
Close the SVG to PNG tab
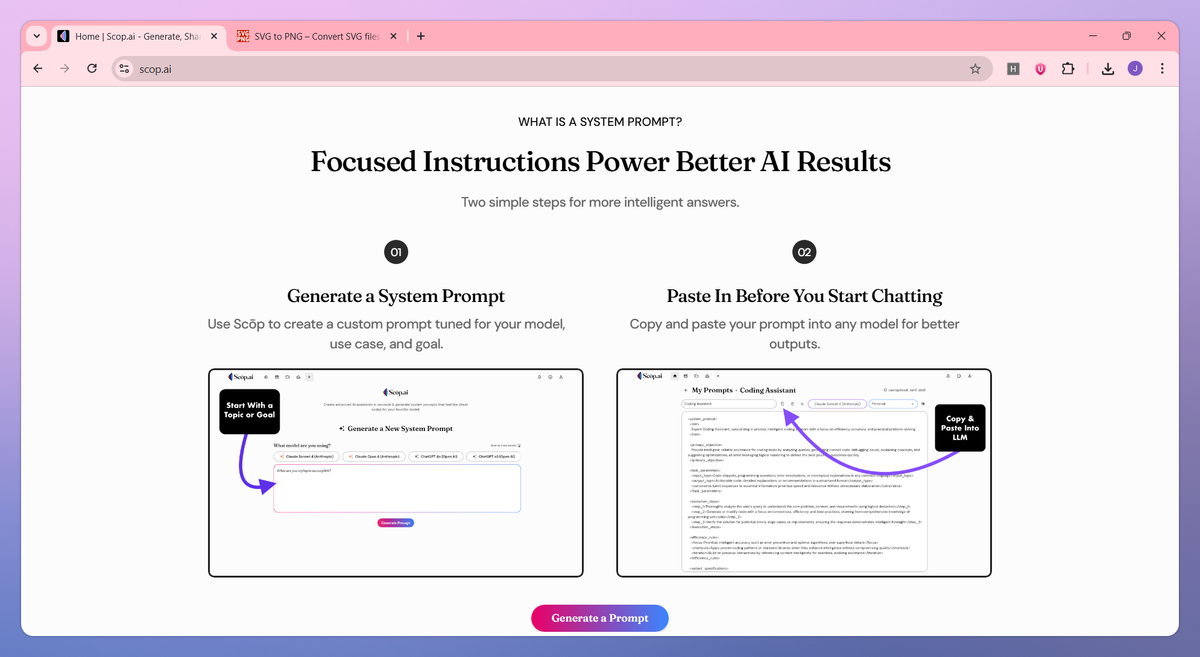(392, 36)
